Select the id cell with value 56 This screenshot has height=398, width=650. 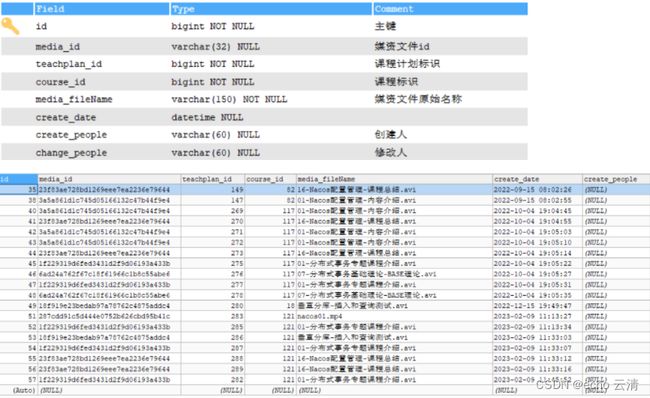(x=19, y=369)
